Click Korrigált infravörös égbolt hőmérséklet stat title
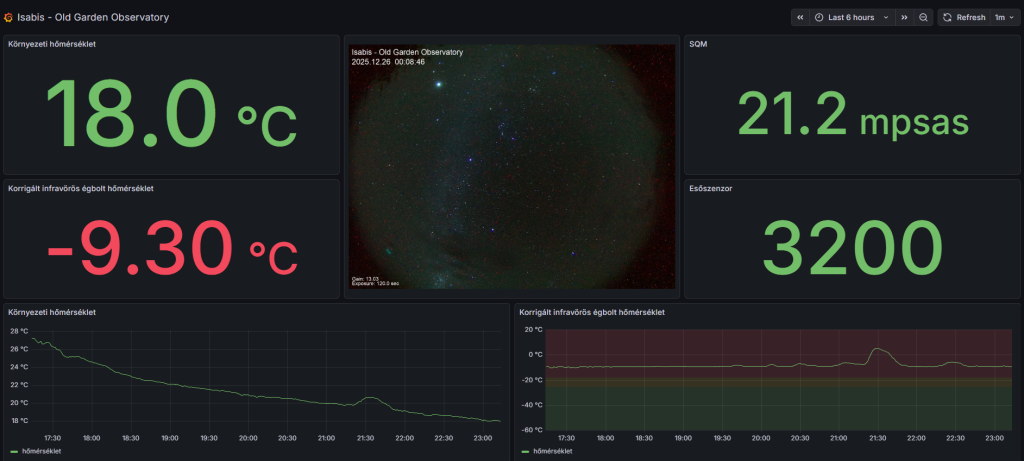This screenshot has height=461, width=1024. [80, 187]
